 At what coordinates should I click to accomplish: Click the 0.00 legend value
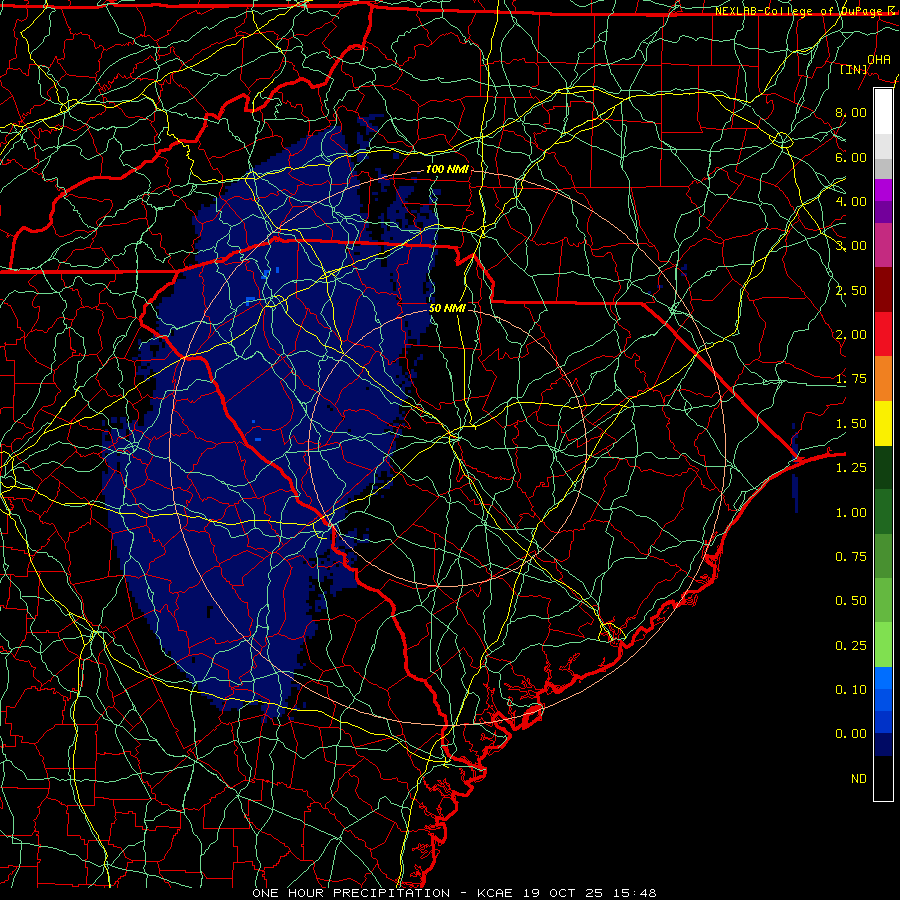[851, 734]
